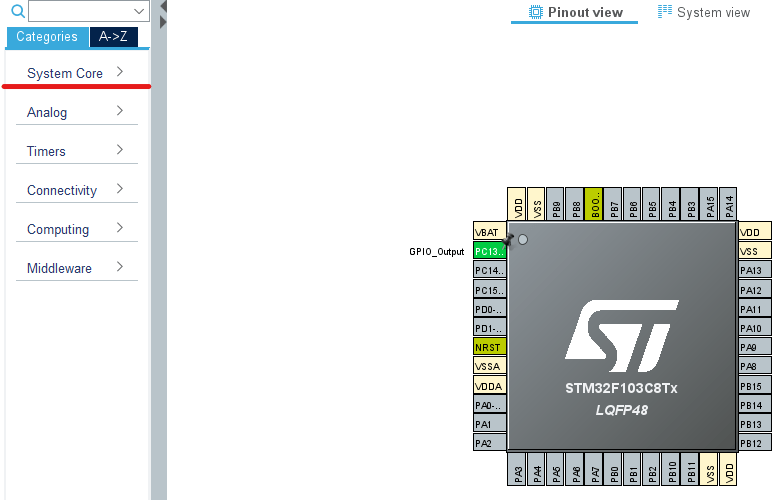
Task: Click the GPIO_Output pin label
Action: click(436, 252)
